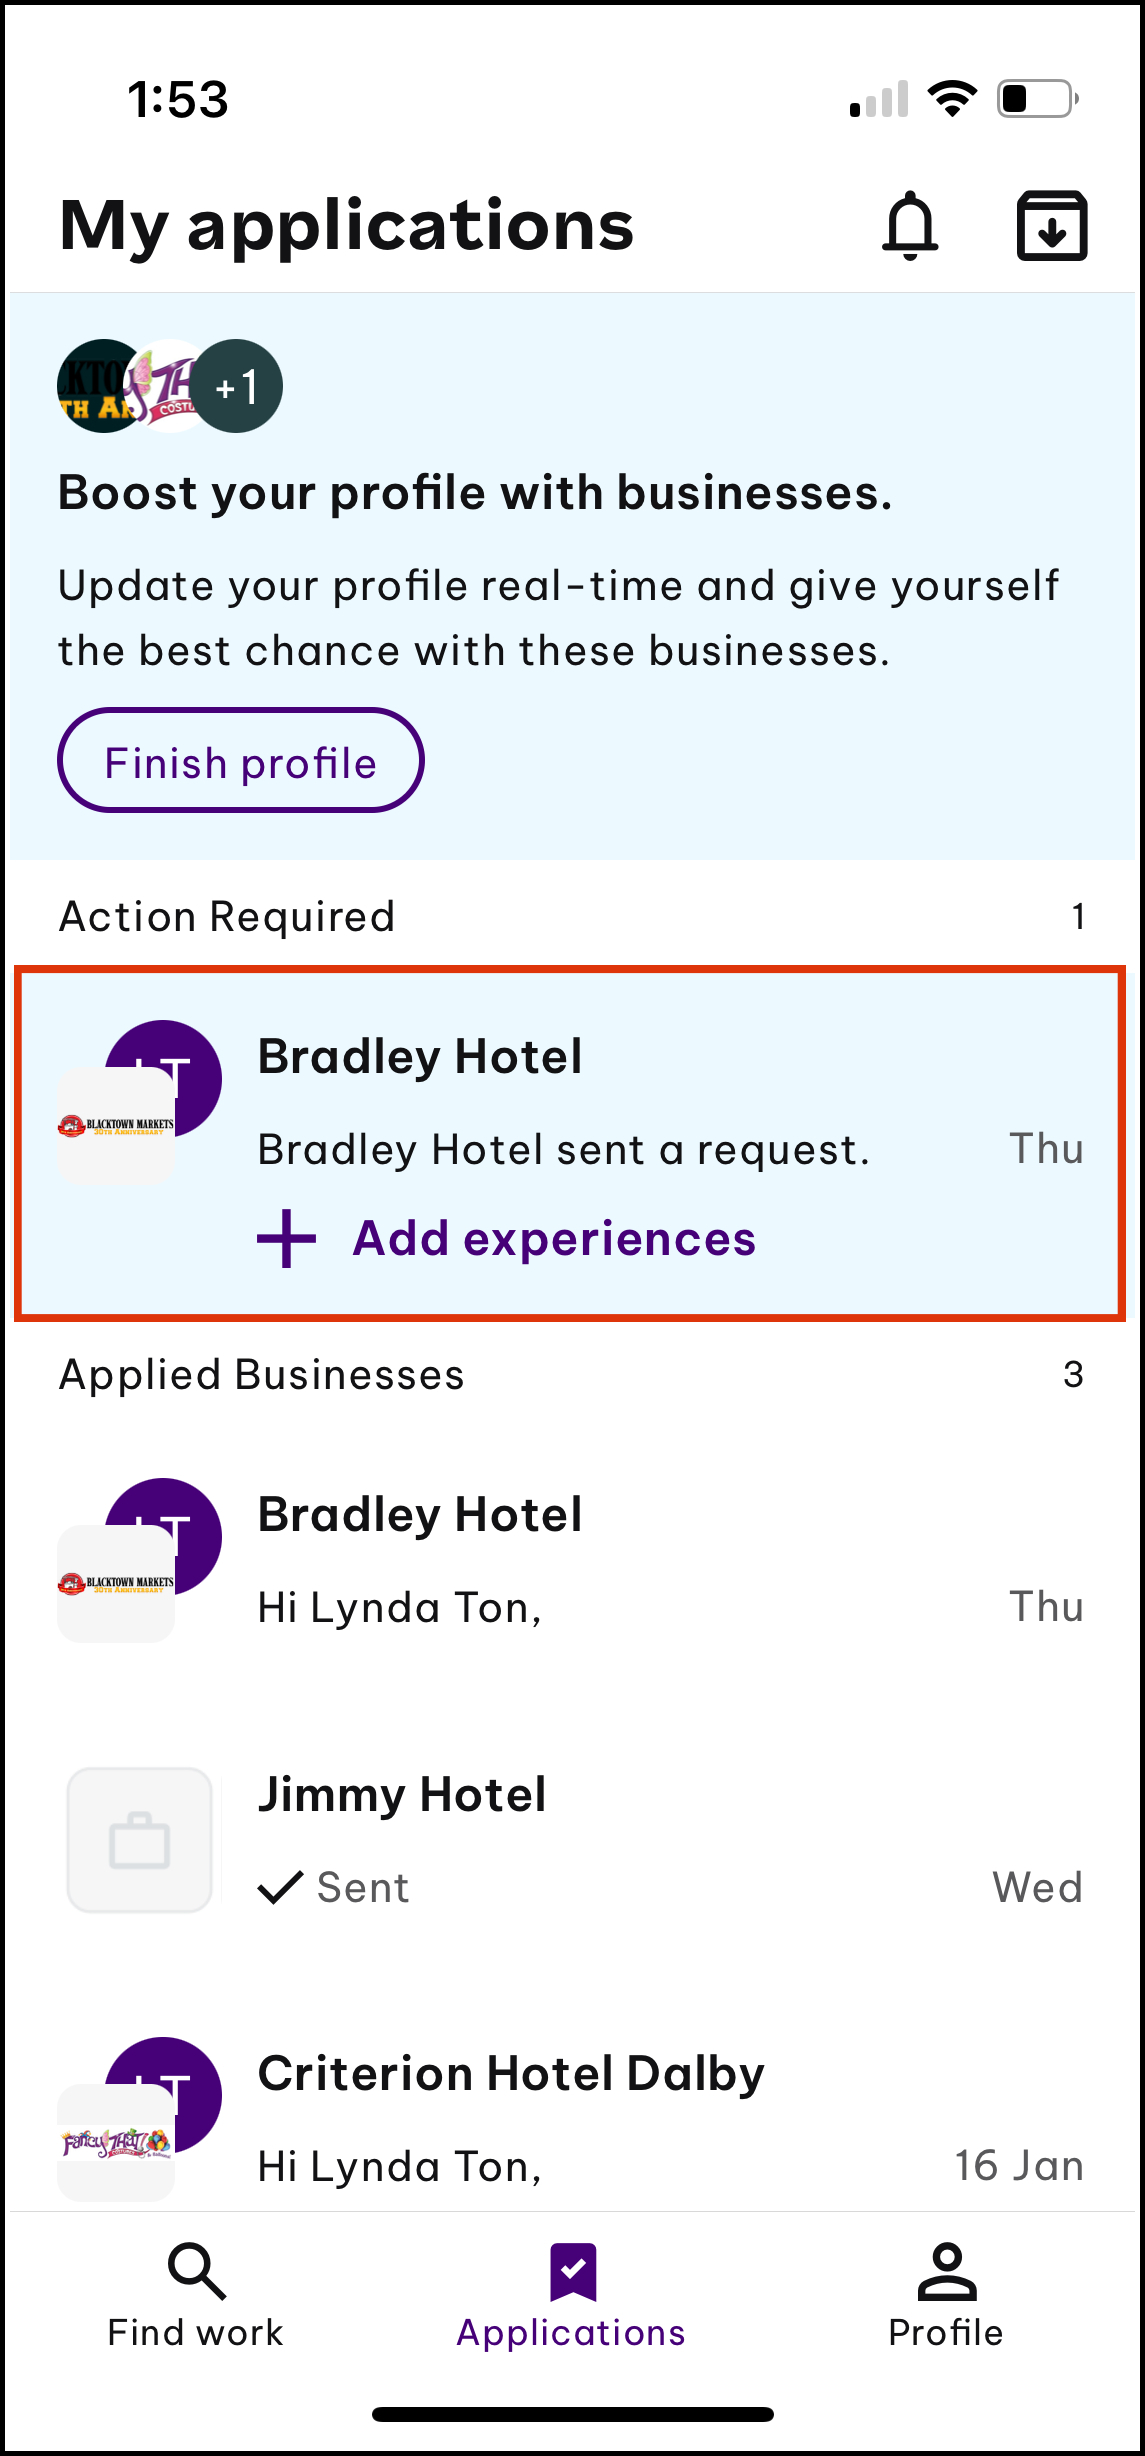The image size is (1145, 2456).
Task: Tap the Applications bookmark icon
Action: (x=573, y=2271)
